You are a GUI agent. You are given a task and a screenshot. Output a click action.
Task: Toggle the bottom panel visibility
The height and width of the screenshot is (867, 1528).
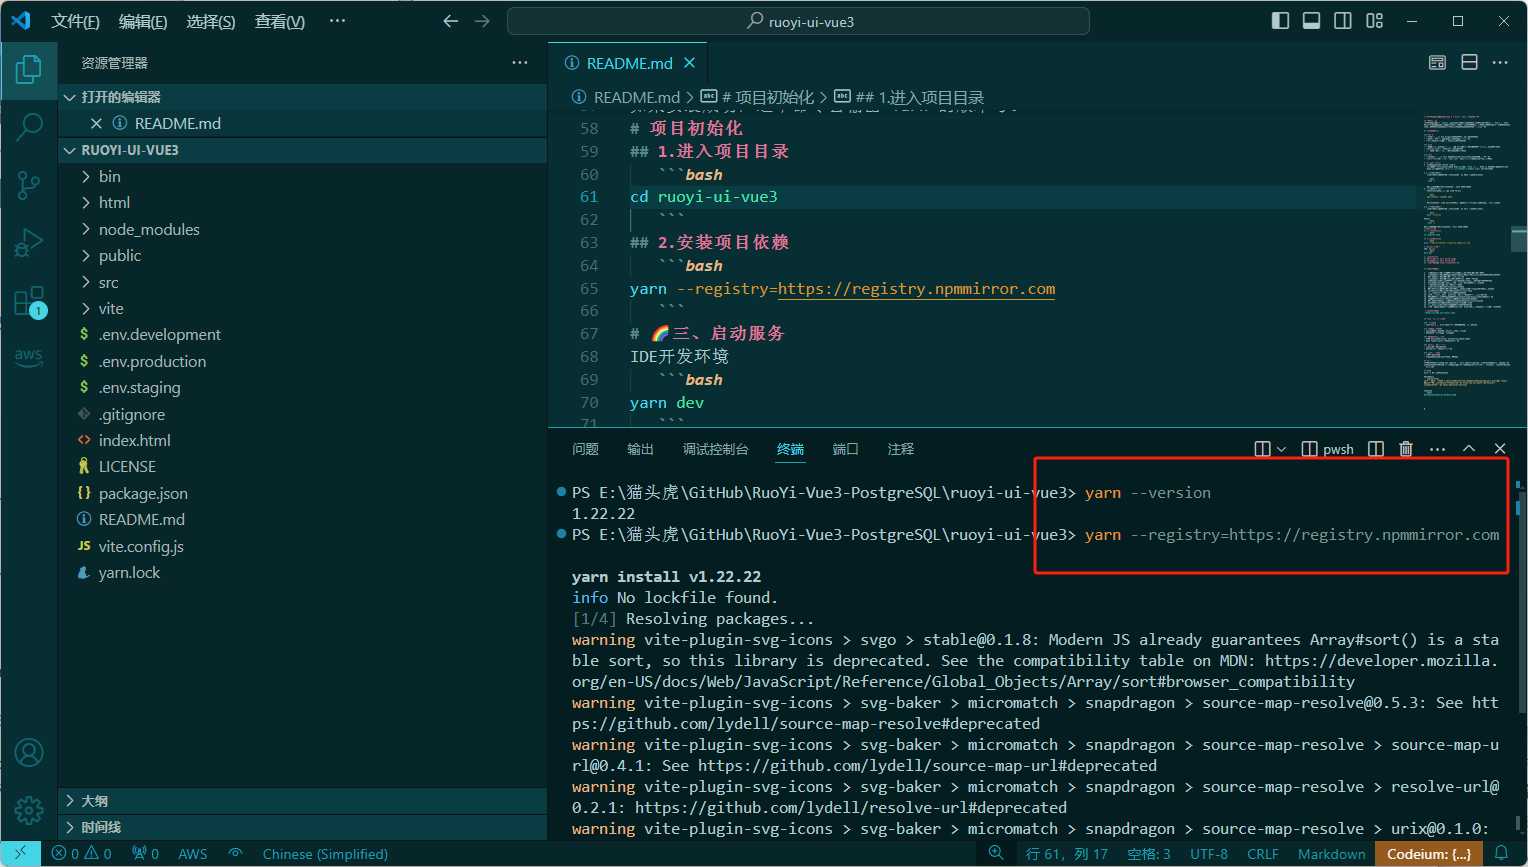(1311, 21)
